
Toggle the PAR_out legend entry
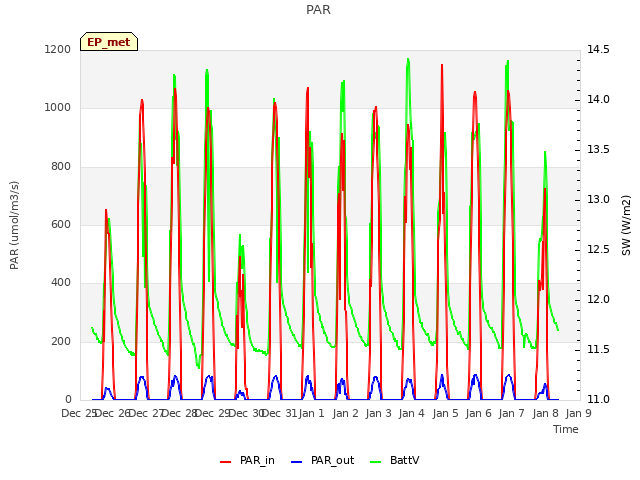(x=322, y=460)
